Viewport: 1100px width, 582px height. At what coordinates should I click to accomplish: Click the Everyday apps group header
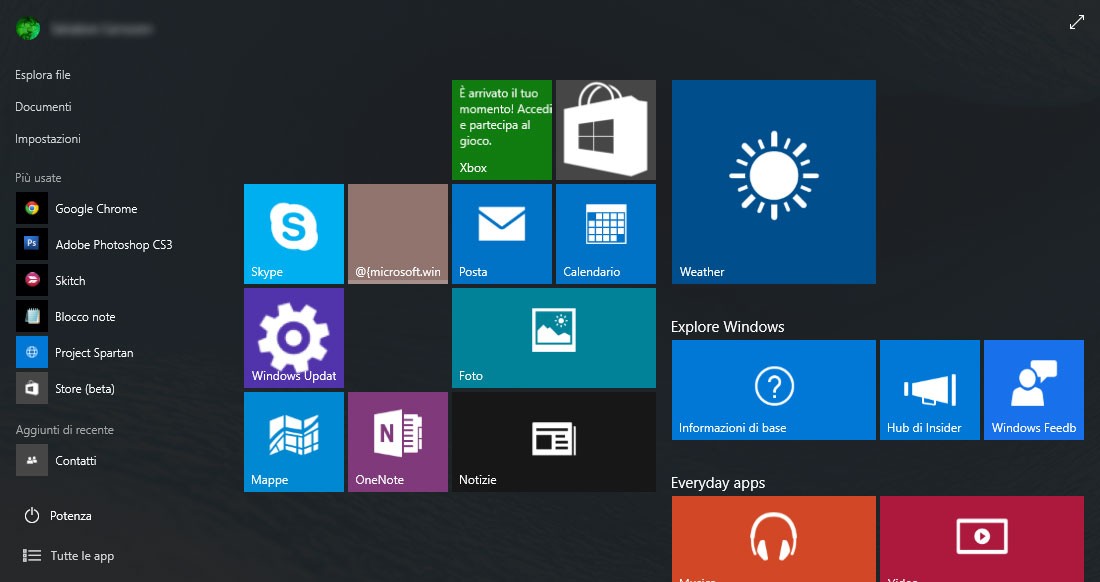718,483
